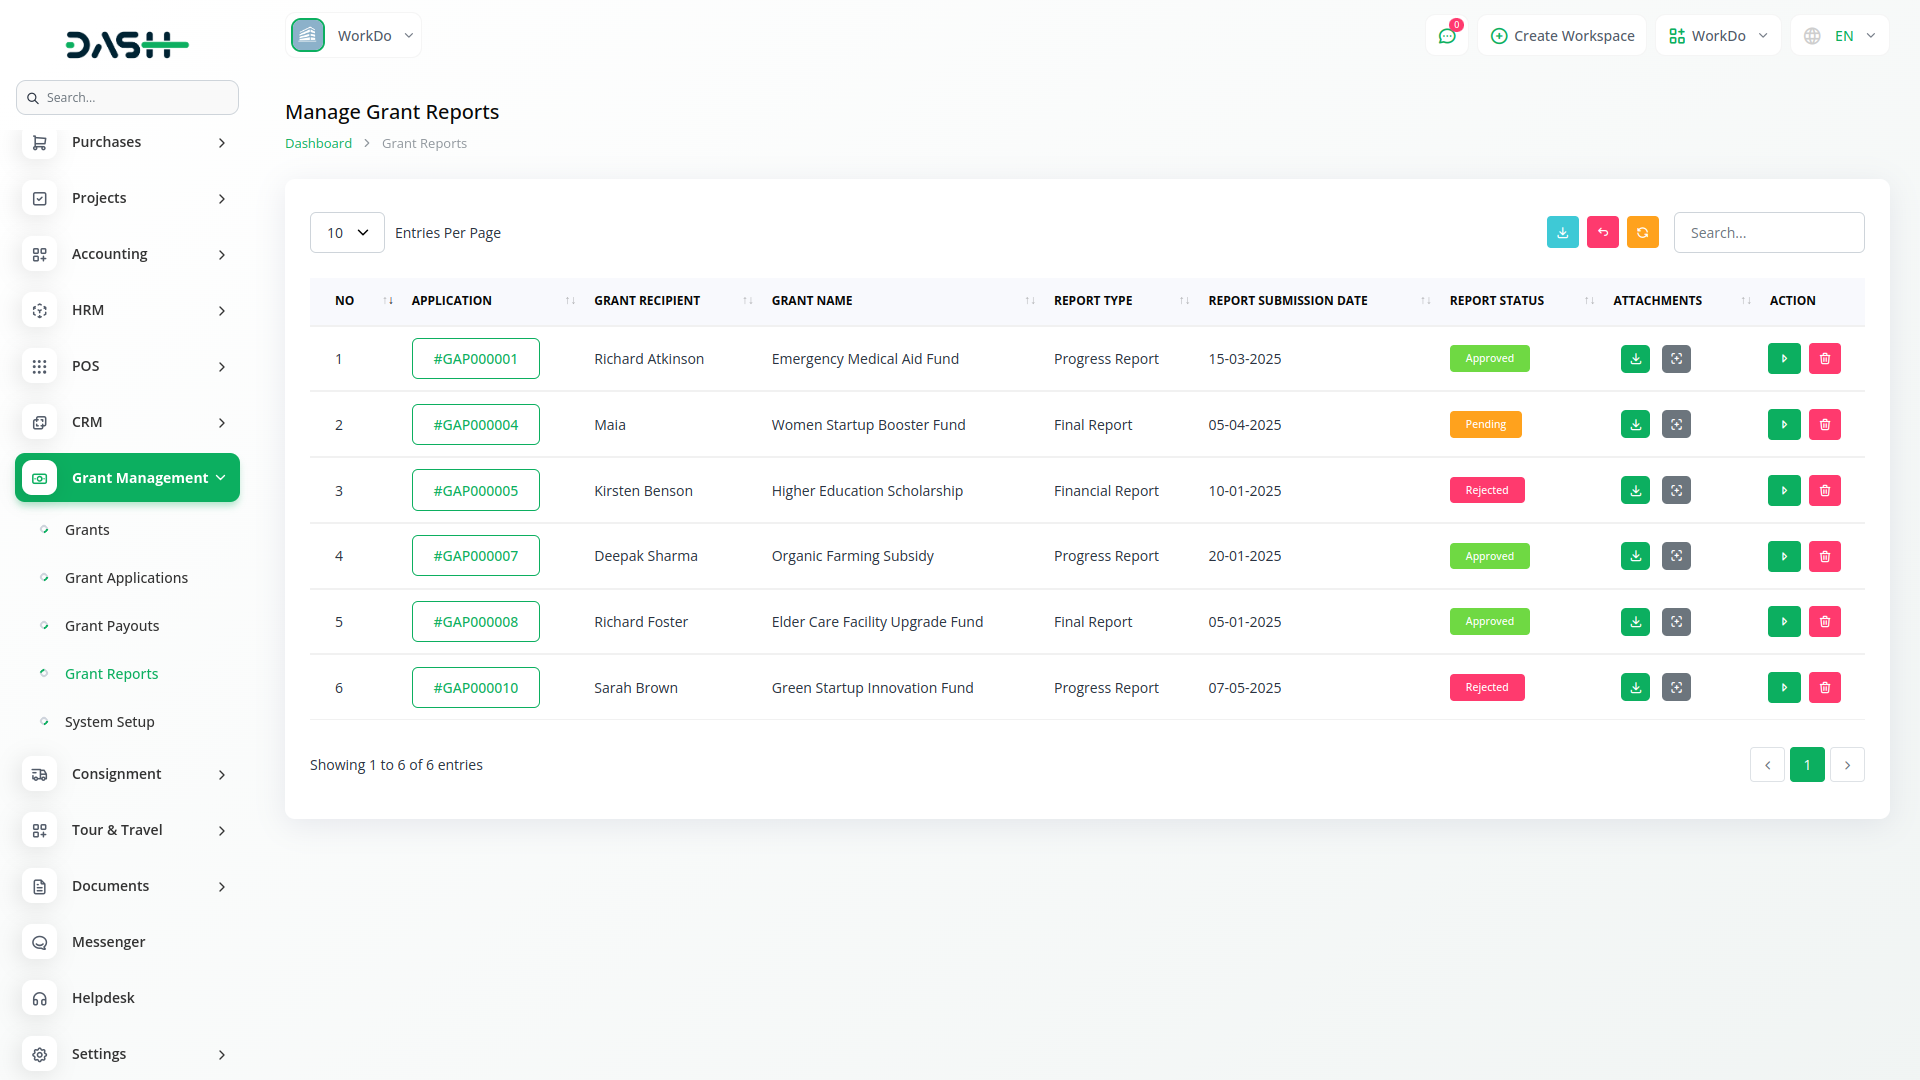1920x1080 pixels.
Task: Click the pink reset undo icon
Action: (x=1602, y=232)
